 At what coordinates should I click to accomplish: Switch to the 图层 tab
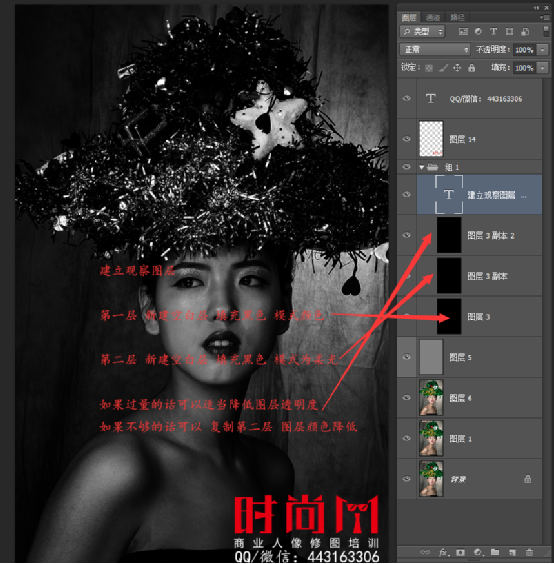(x=409, y=17)
